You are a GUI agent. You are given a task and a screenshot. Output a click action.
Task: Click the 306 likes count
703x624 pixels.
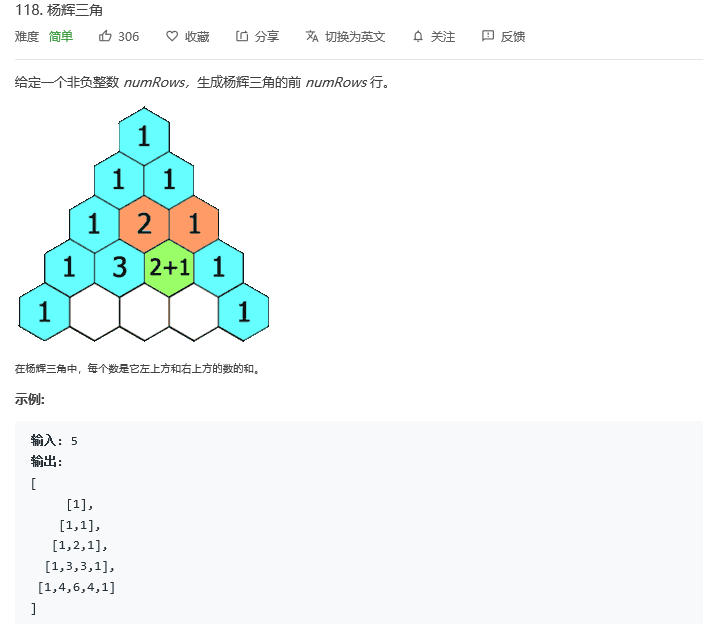pos(129,37)
